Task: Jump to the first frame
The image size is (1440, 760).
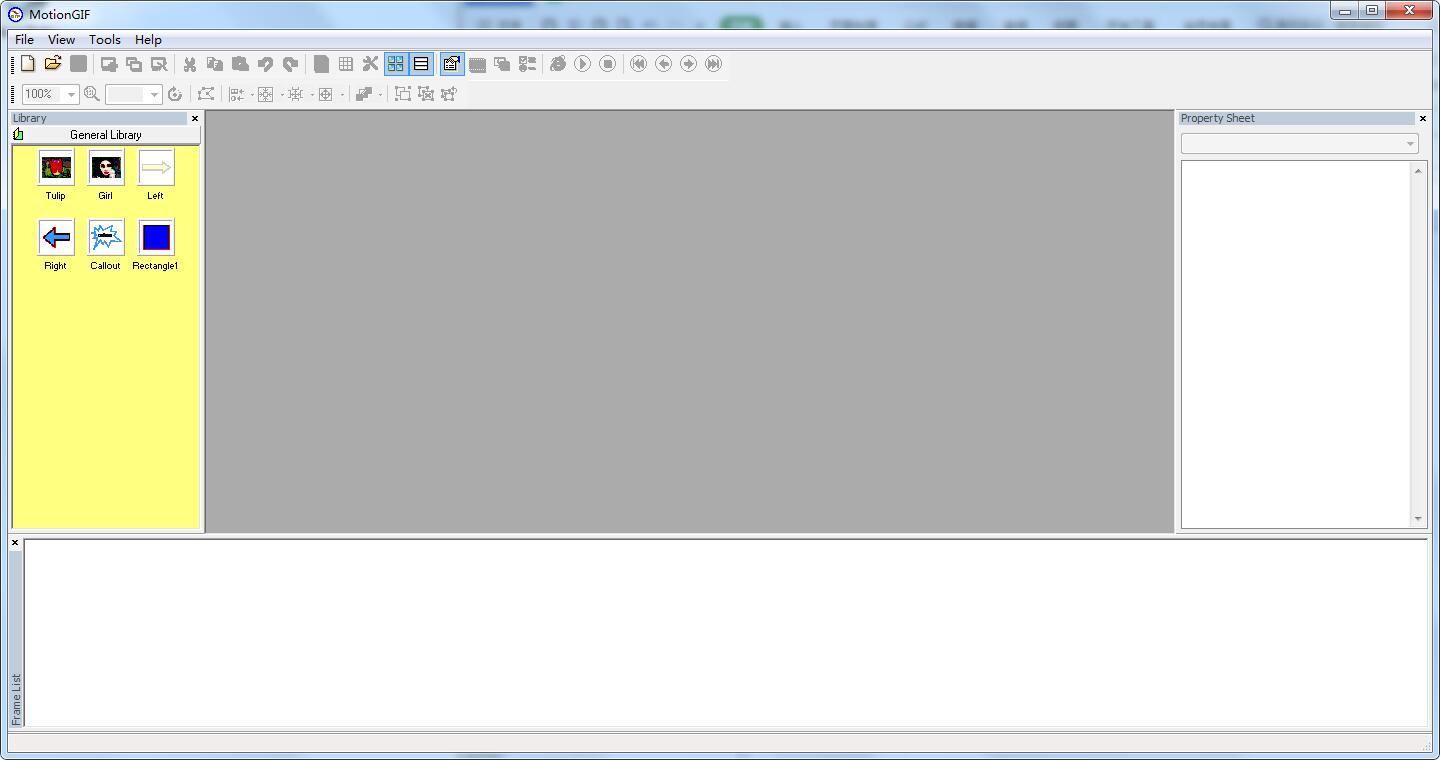Action: click(x=638, y=64)
